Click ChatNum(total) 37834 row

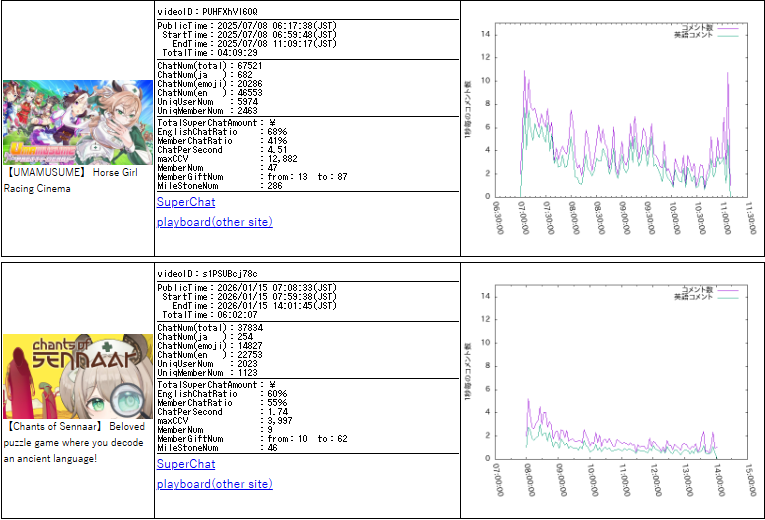[x=210, y=328]
